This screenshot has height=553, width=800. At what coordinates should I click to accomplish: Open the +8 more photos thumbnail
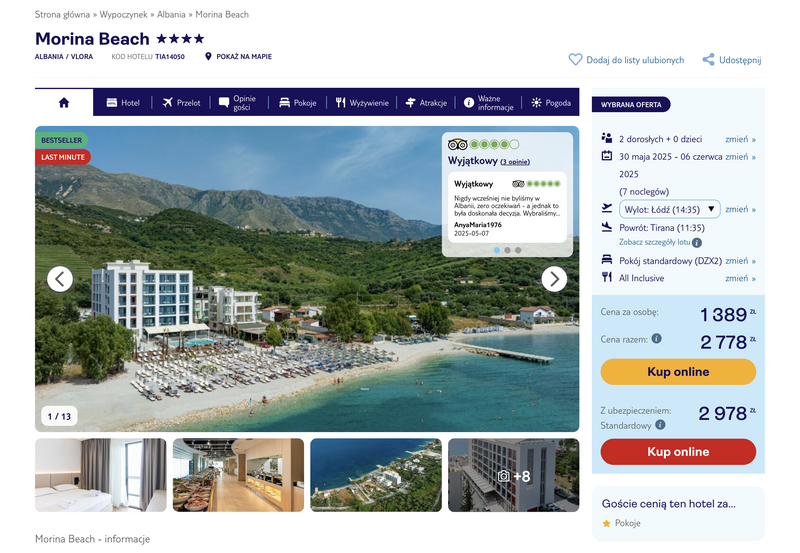[514, 475]
